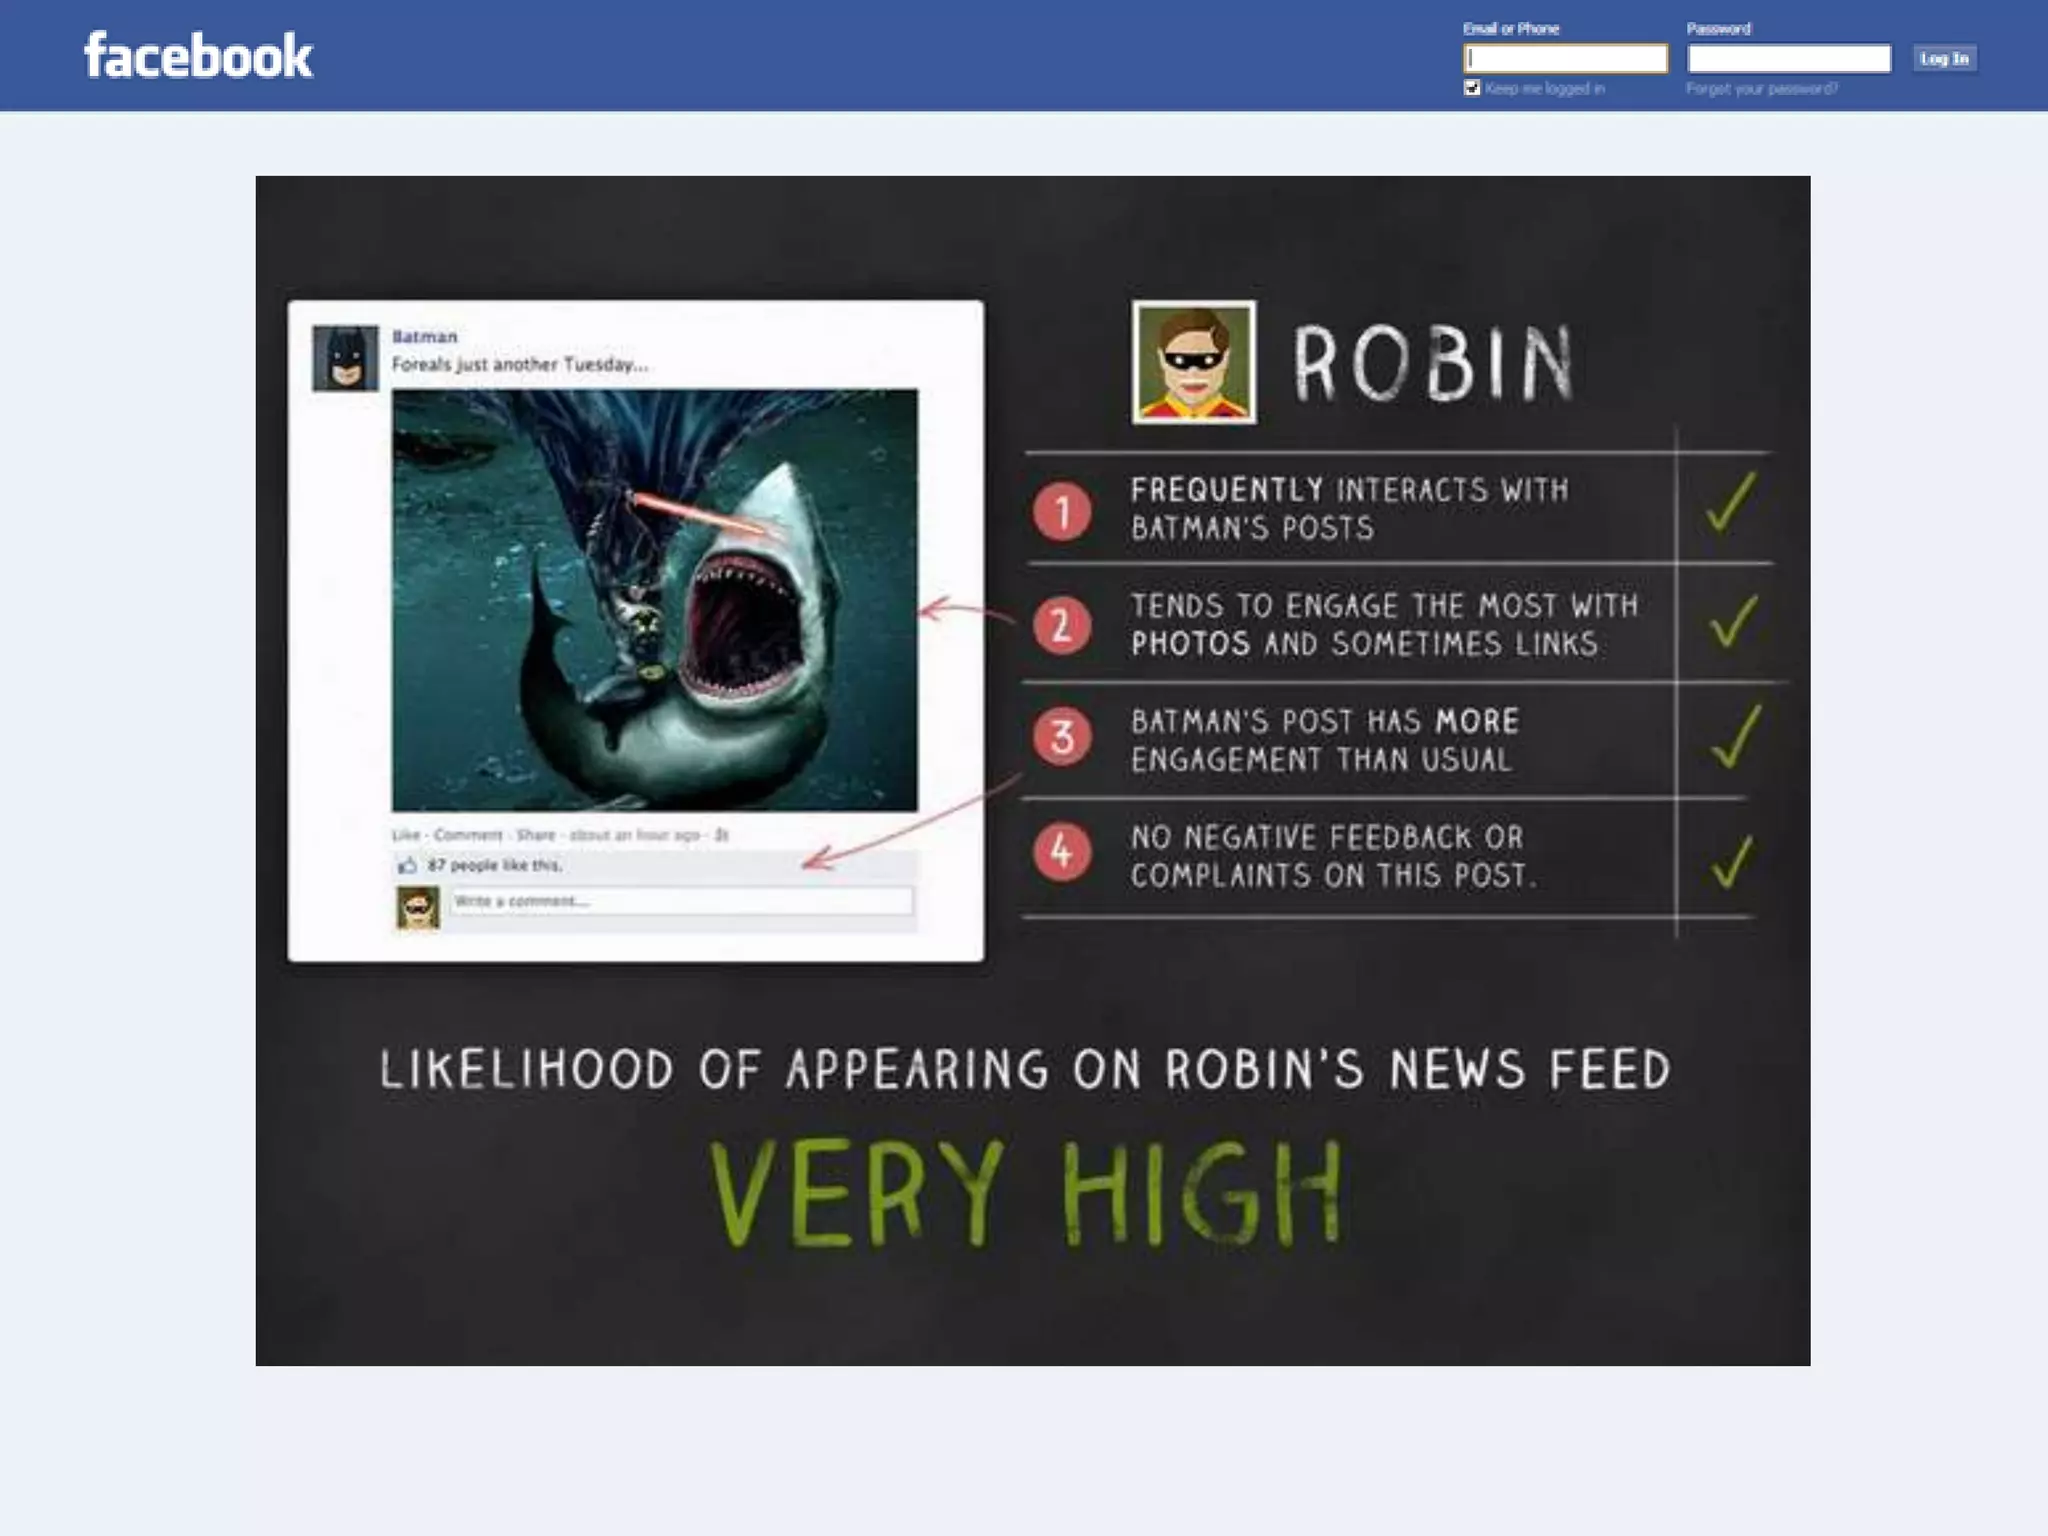Click the Like link under the photo
The width and height of the screenshot is (2048, 1536).
tap(405, 835)
